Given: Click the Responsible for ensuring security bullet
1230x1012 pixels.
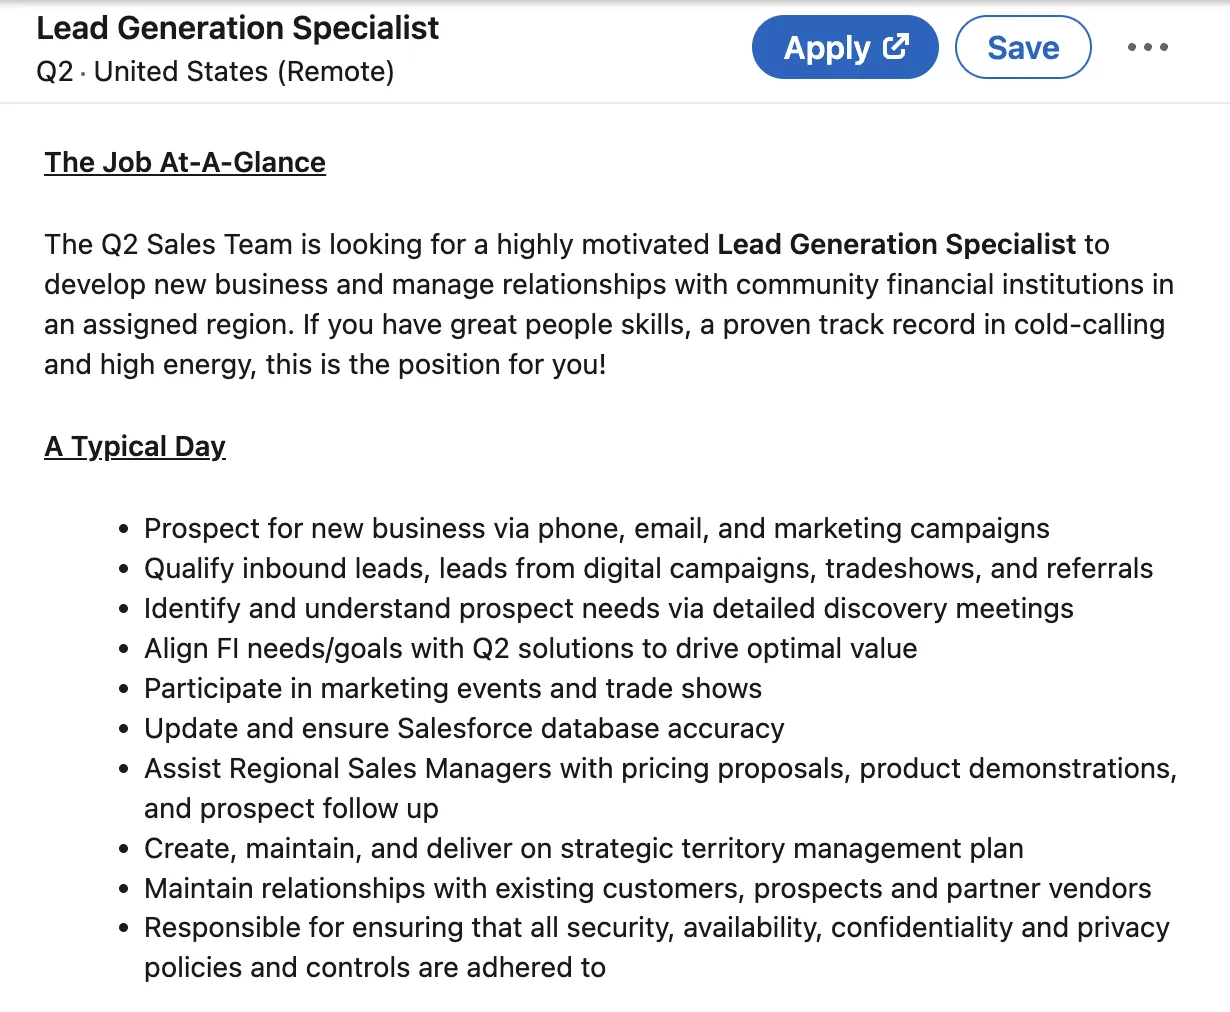Looking at the screenshot, I should tap(656, 928).
